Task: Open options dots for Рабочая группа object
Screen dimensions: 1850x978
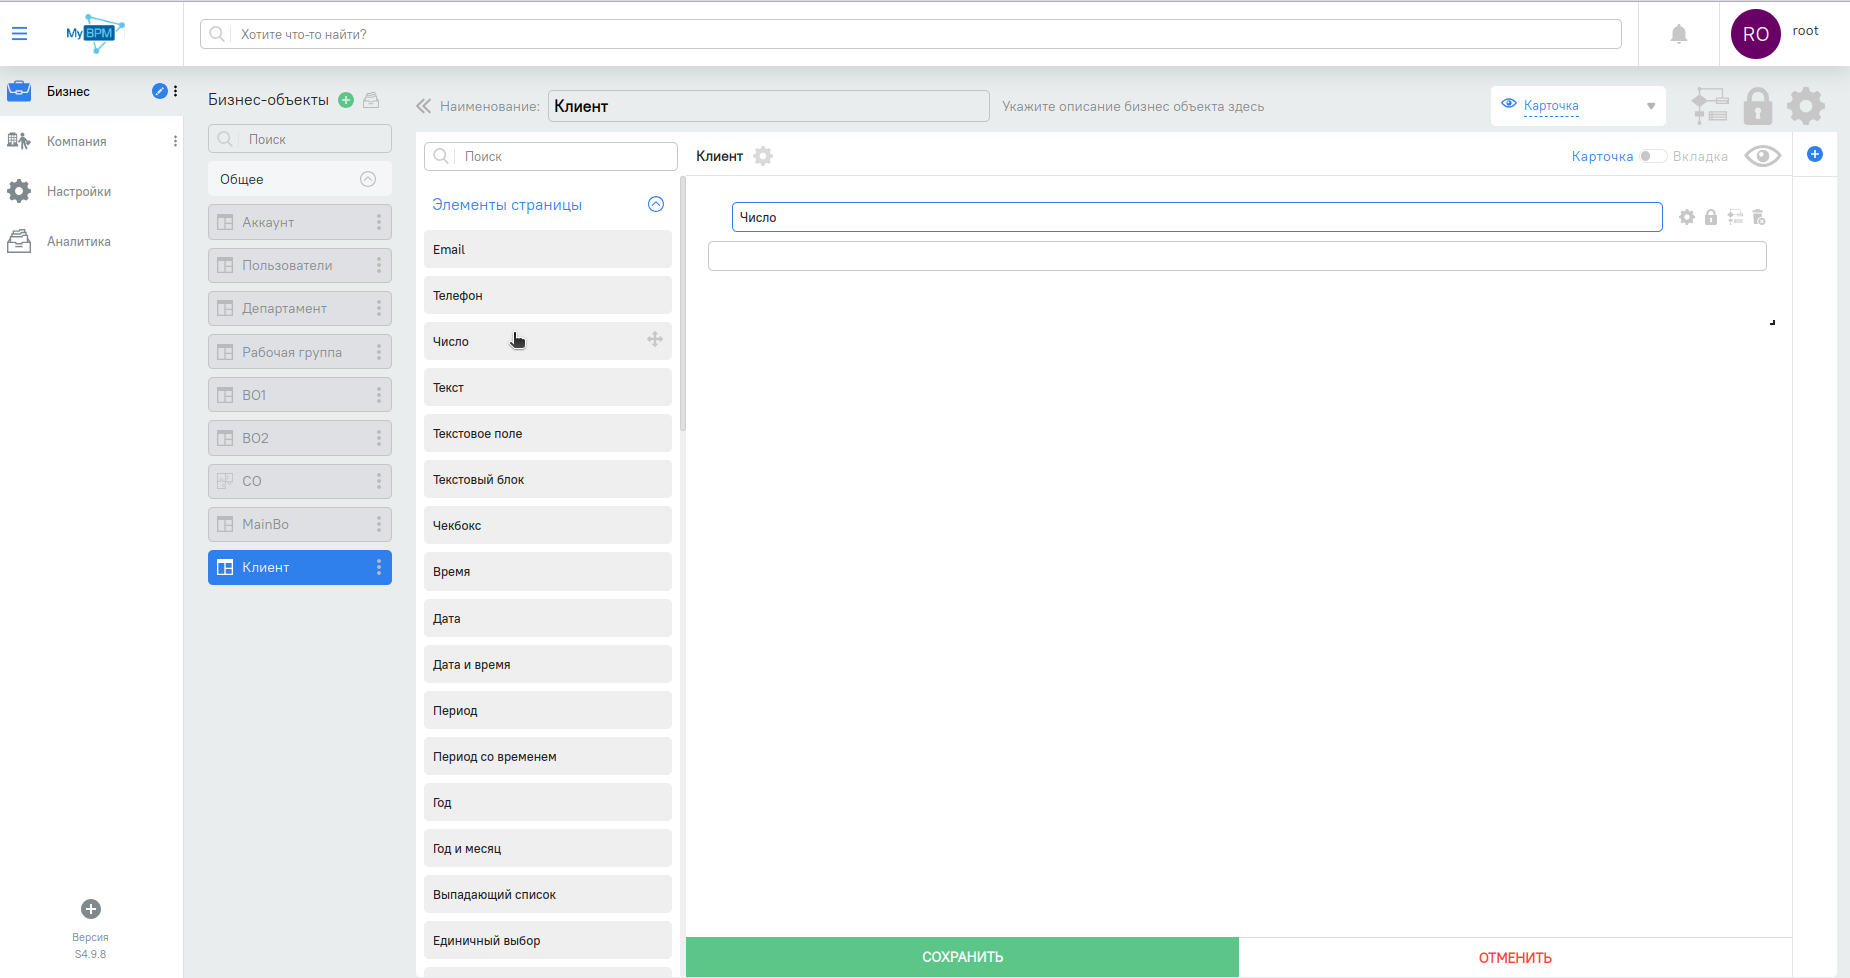Action: pos(379,352)
